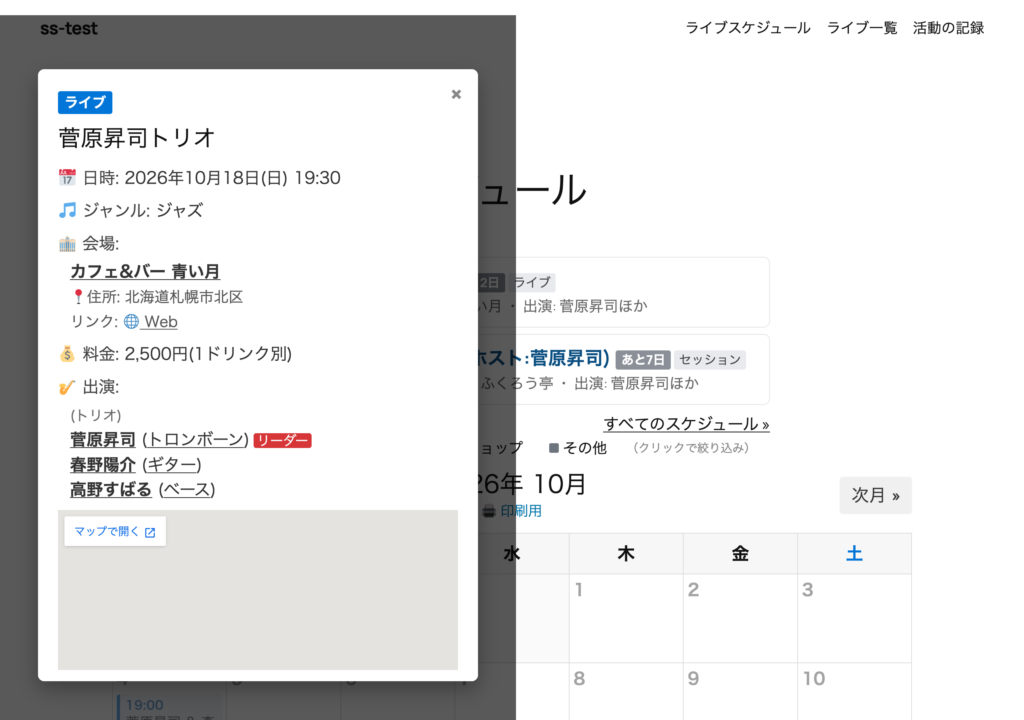Close the event detail modal

(456, 95)
